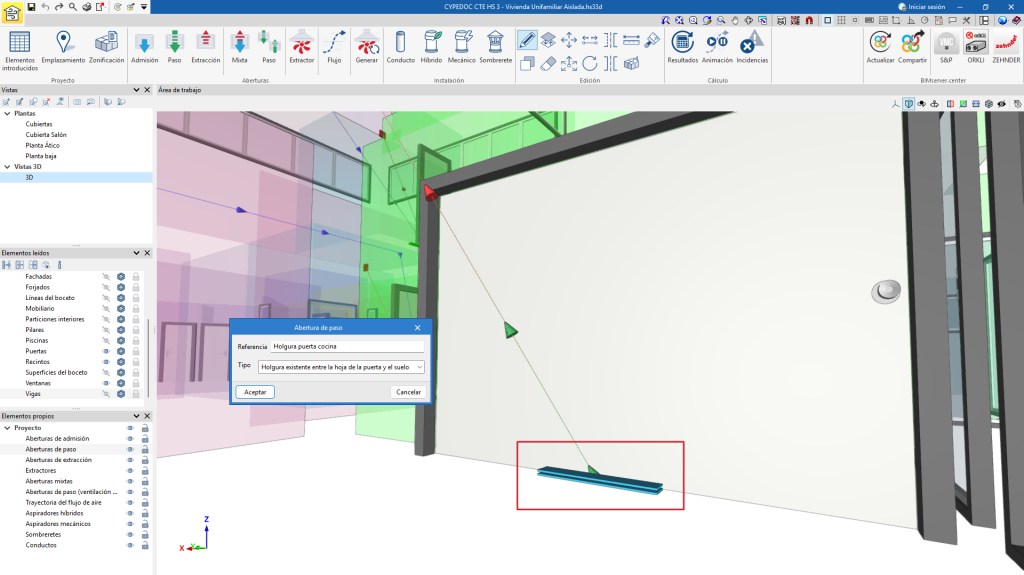Select the Extractor tool
The width and height of the screenshot is (1024, 575).
click(x=302, y=47)
